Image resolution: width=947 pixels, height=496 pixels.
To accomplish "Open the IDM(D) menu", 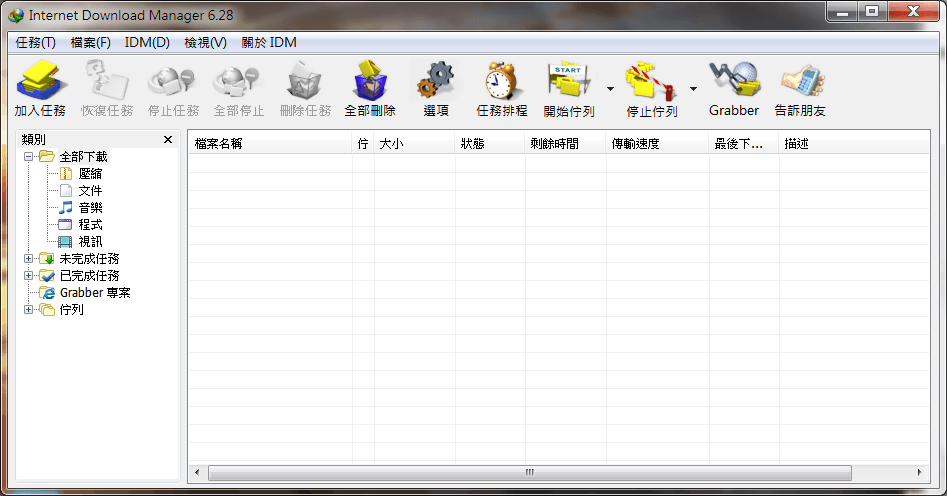I will (x=147, y=42).
